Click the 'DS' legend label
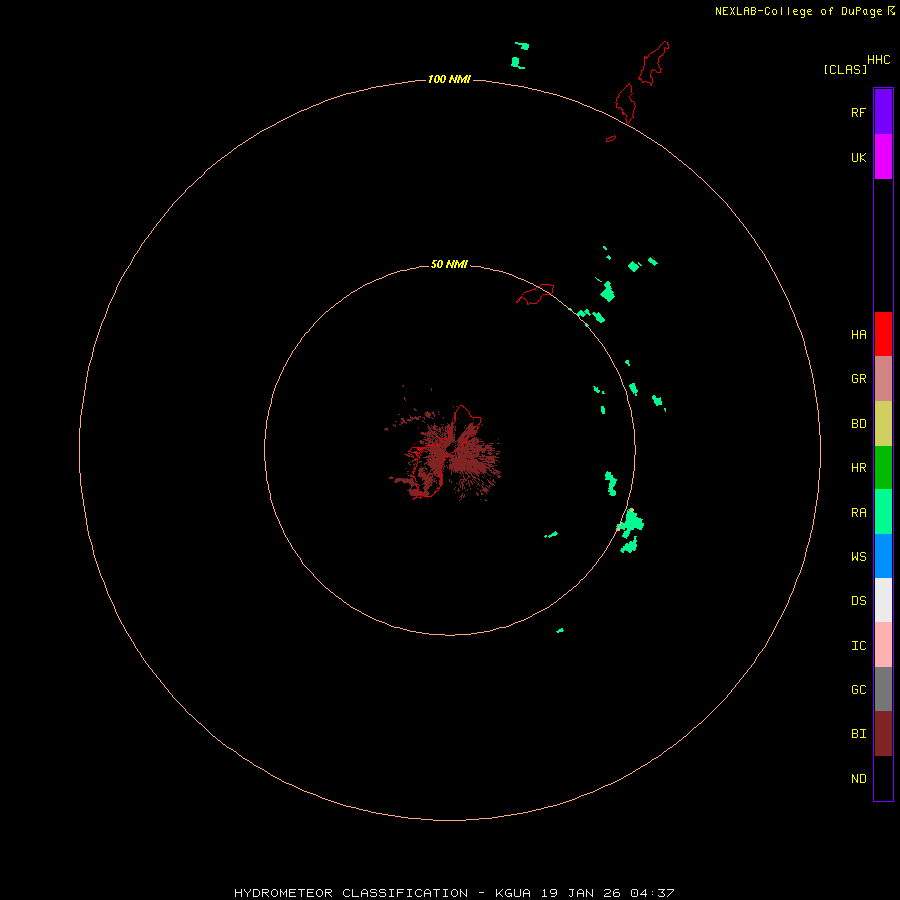The height and width of the screenshot is (900, 900). coord(858,601)
